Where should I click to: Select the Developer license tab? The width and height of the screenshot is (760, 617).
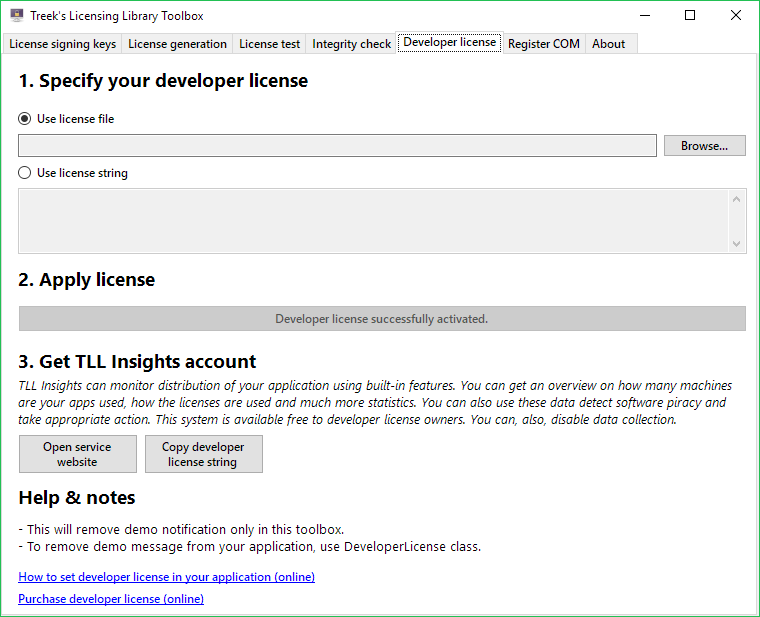coord(450,43)
